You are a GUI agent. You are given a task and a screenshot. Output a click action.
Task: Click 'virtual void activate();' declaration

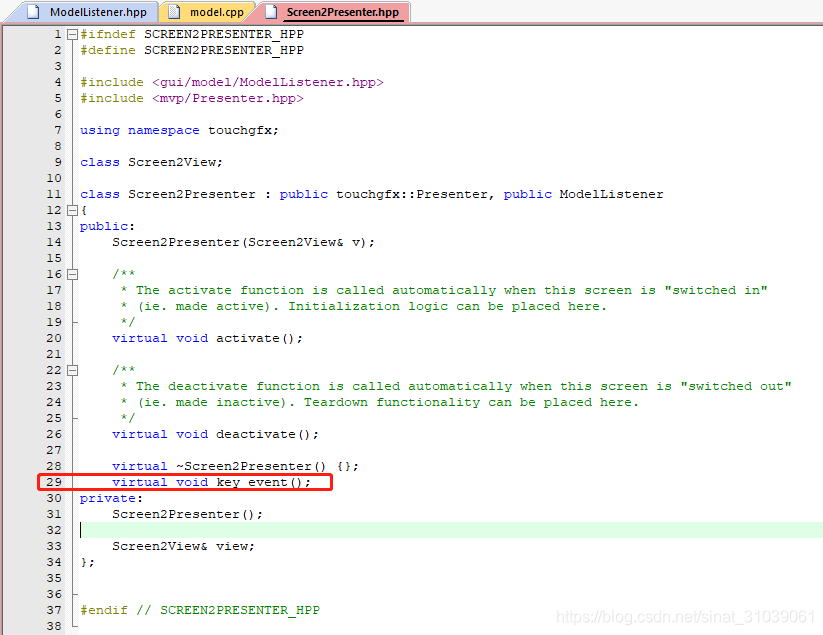(207, 338)
